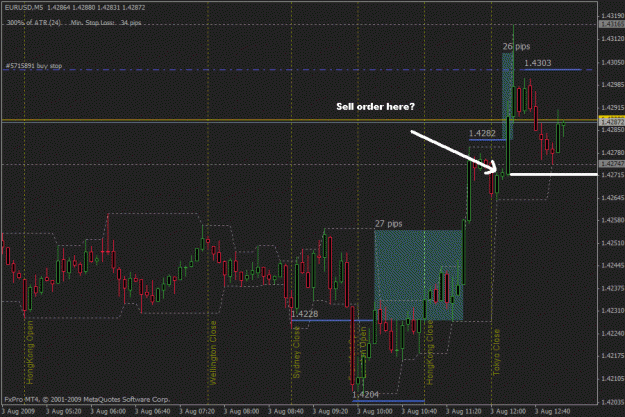Viewport: 625px width, 417px height.
Task: Click '3 Aug 10:00' on the time axis
Action: (x=375, y=411)
